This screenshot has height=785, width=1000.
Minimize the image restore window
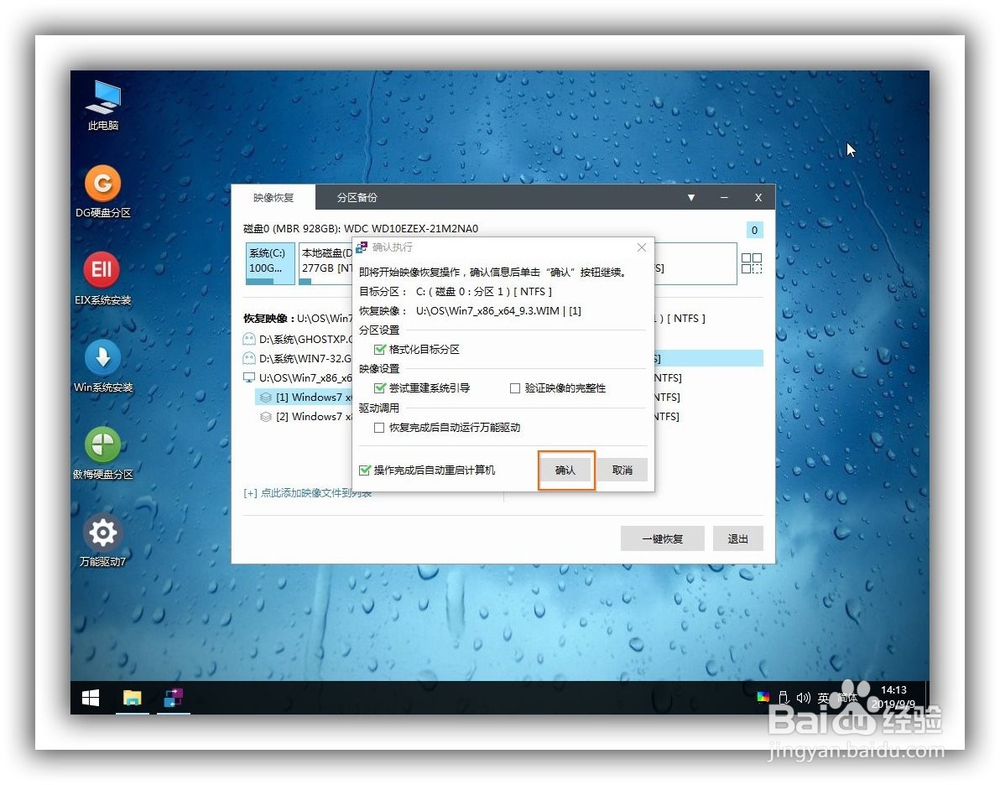(724, 198)
